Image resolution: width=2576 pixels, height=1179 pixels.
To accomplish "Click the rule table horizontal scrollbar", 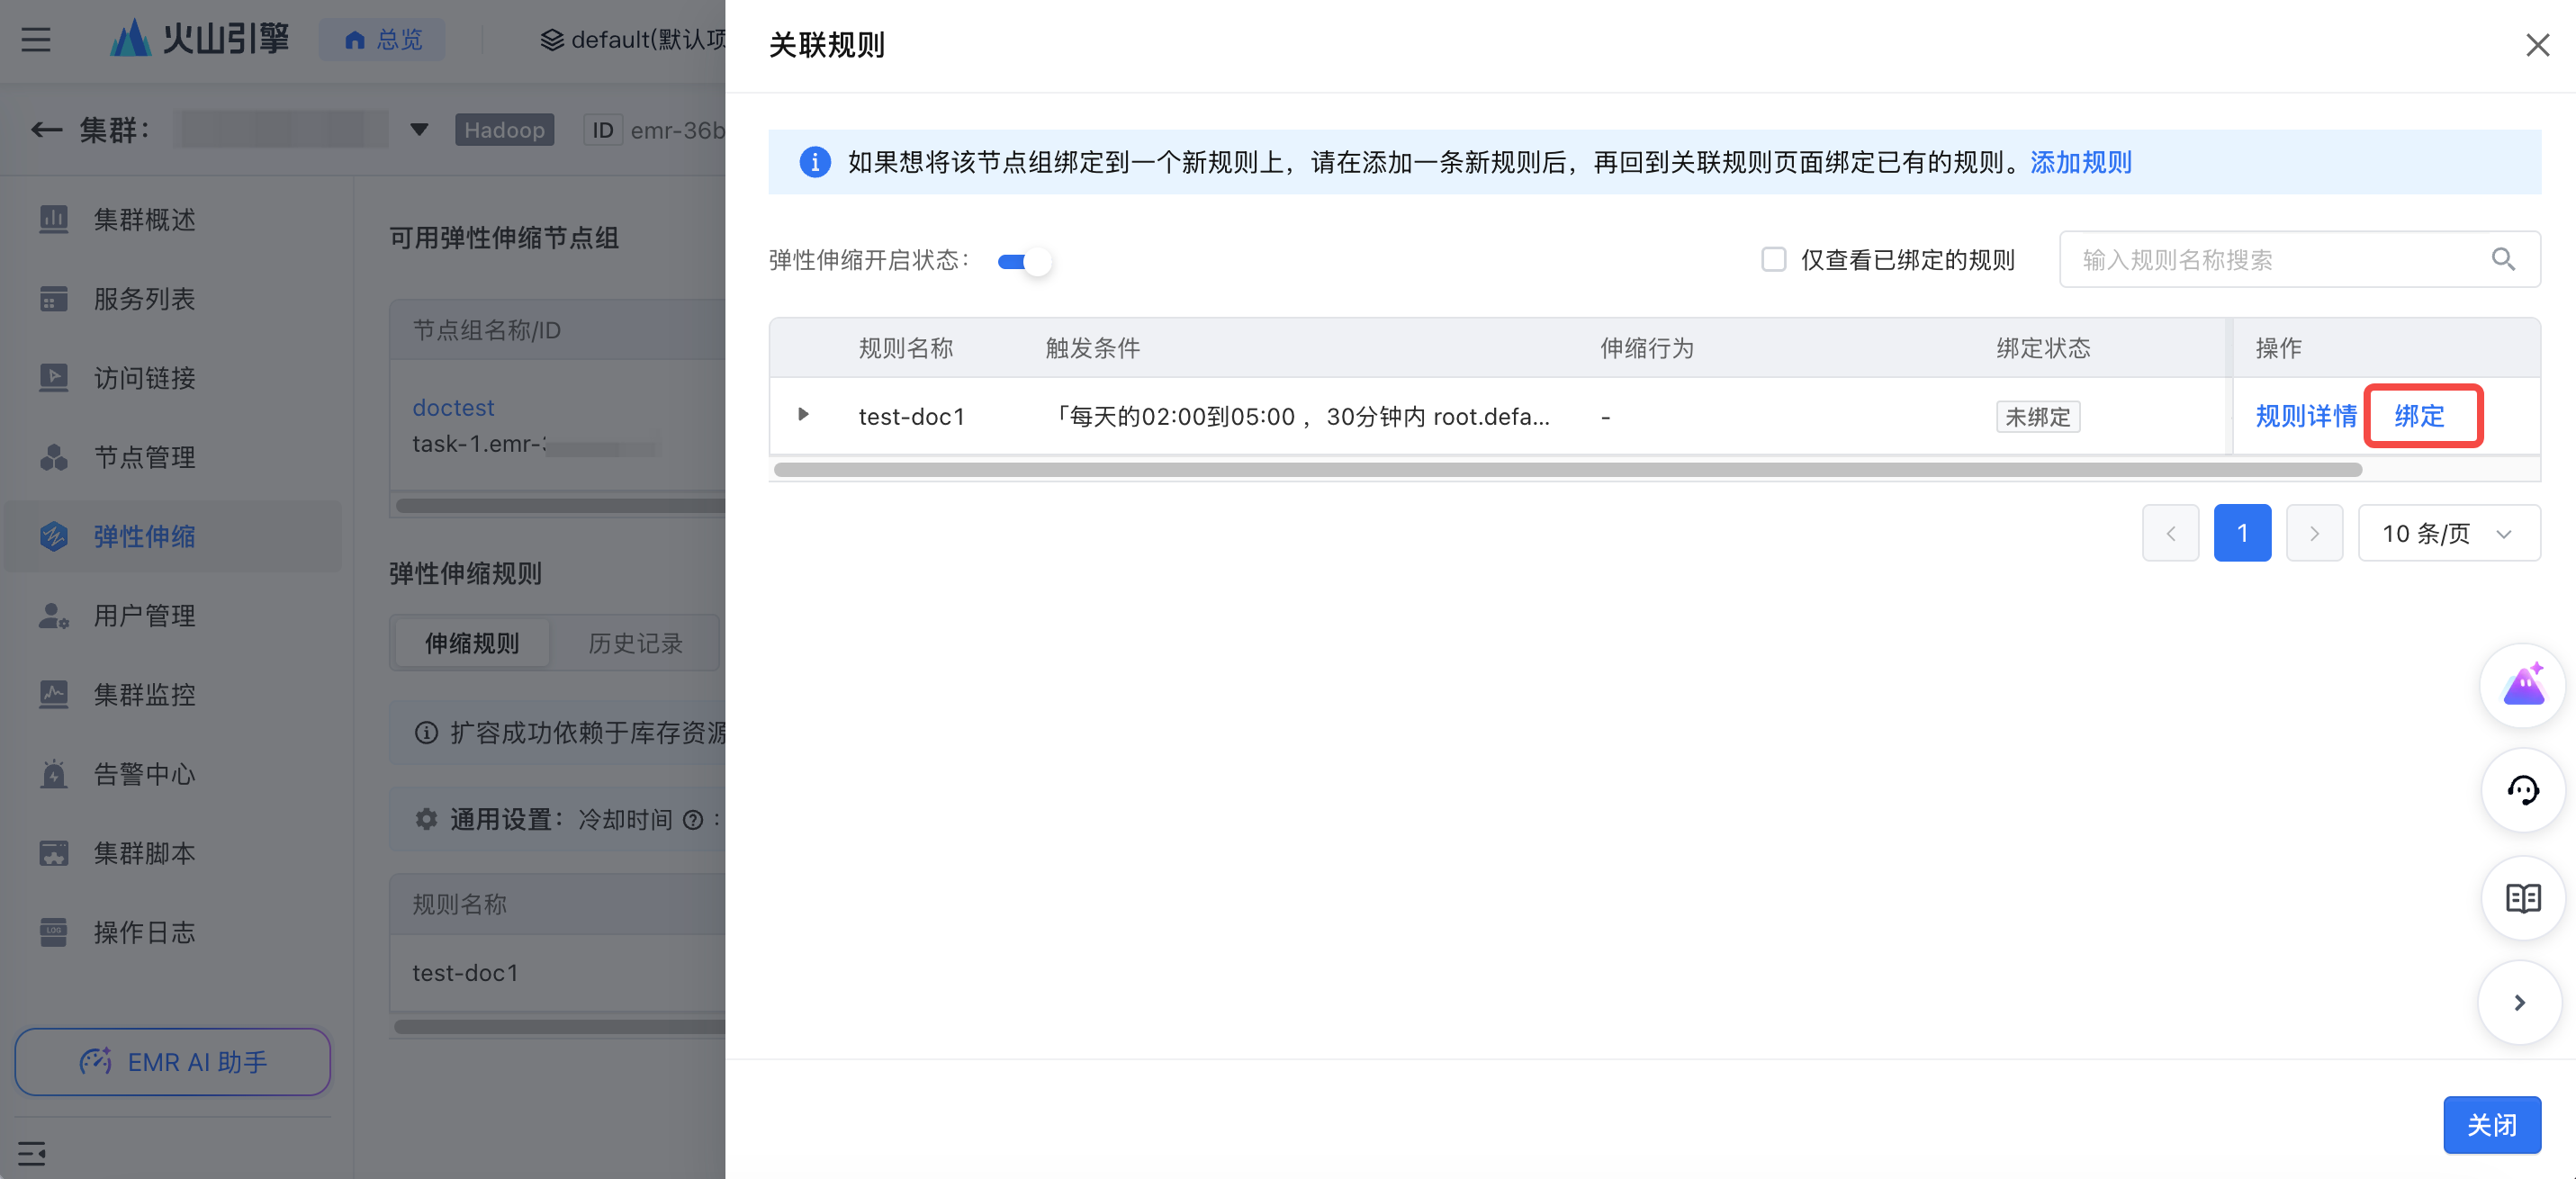I will point(1567,470).
